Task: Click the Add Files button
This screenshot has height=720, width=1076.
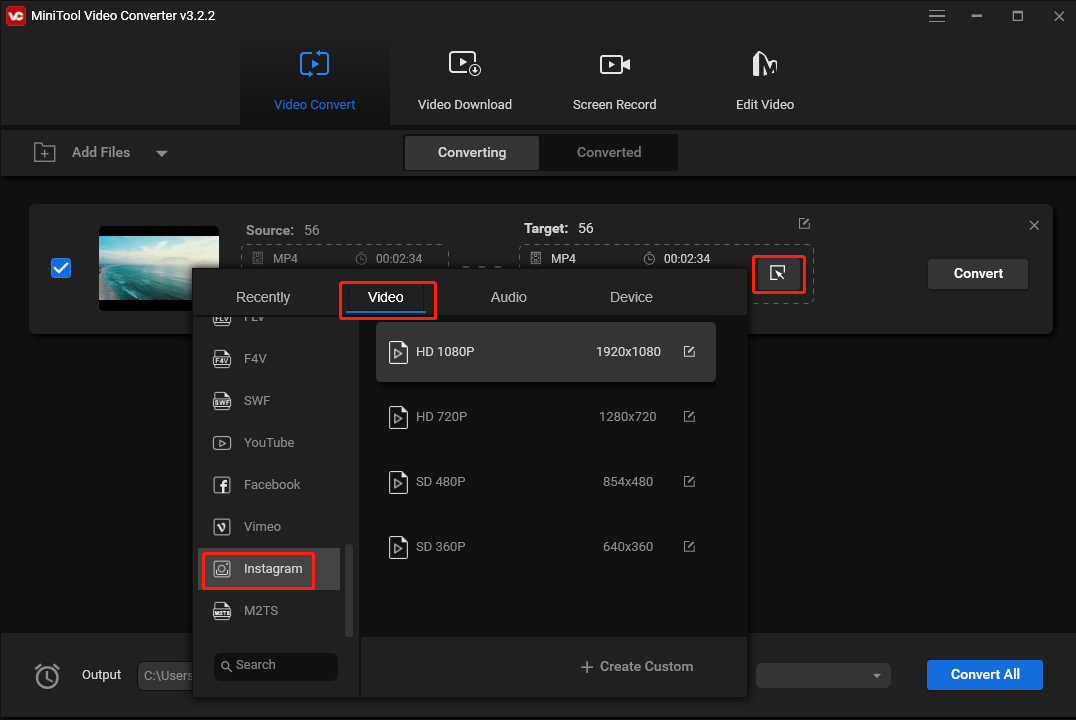Action: click(82, 152)
